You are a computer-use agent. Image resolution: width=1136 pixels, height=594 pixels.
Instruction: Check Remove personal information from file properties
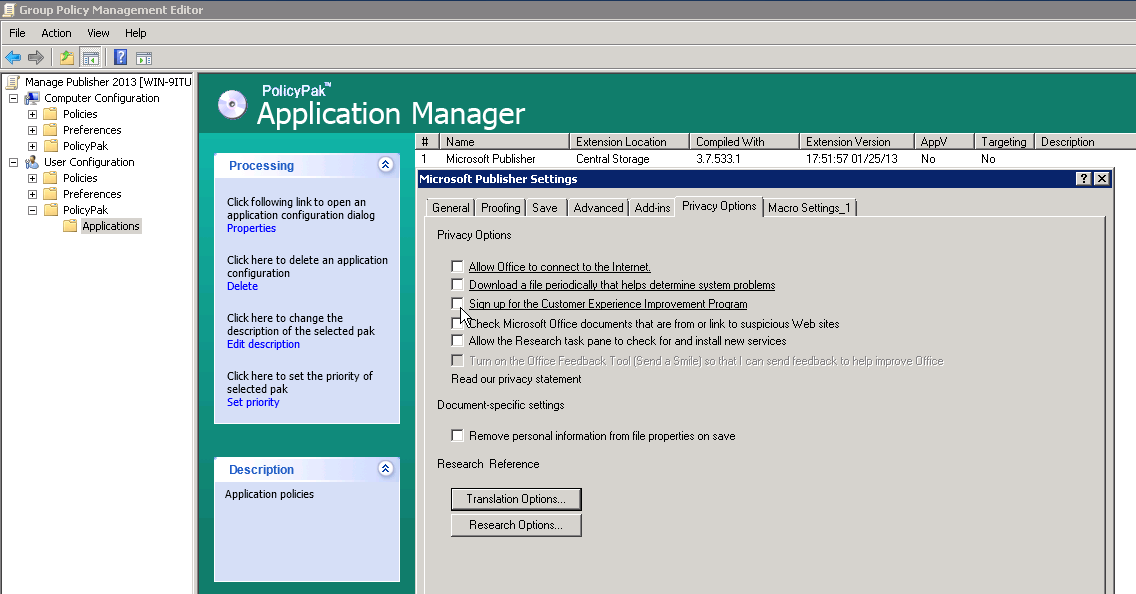click(x=457, y=435)
